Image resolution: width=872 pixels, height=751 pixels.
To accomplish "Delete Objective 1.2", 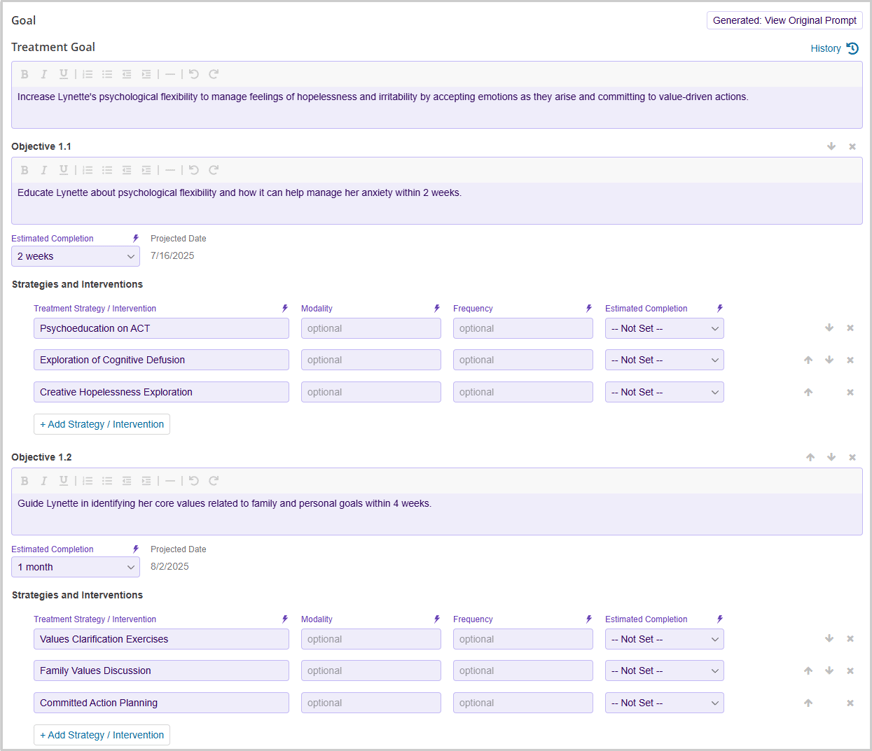I will tap(852, 457).
